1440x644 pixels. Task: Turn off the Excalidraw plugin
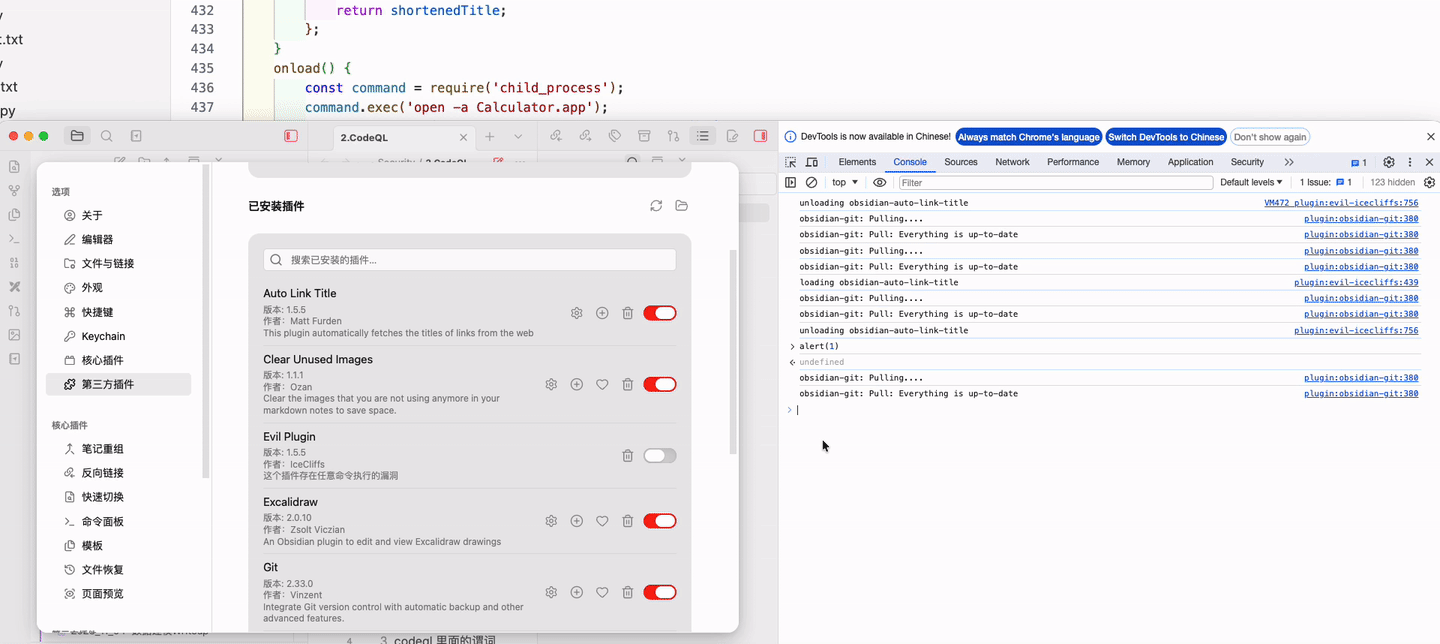point(659,521)
